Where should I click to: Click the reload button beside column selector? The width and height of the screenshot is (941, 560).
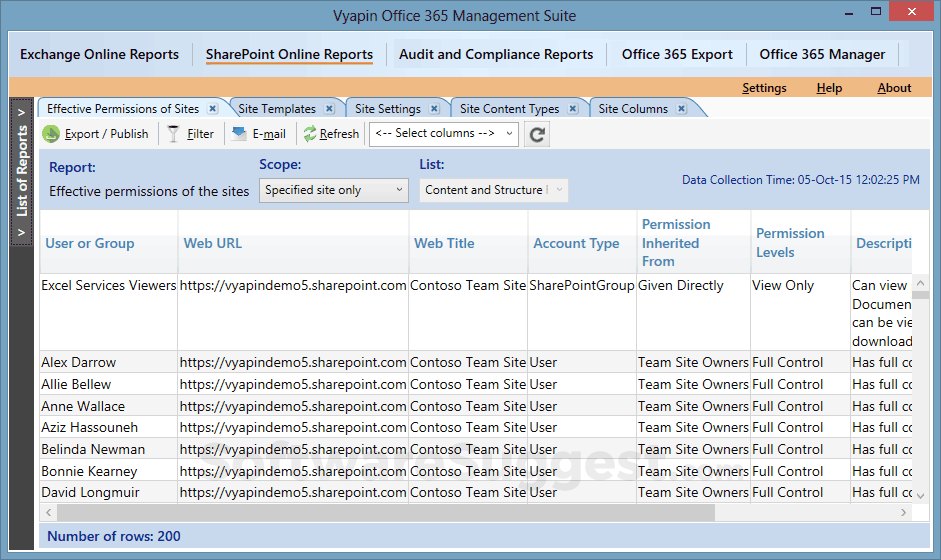(537, 134)
